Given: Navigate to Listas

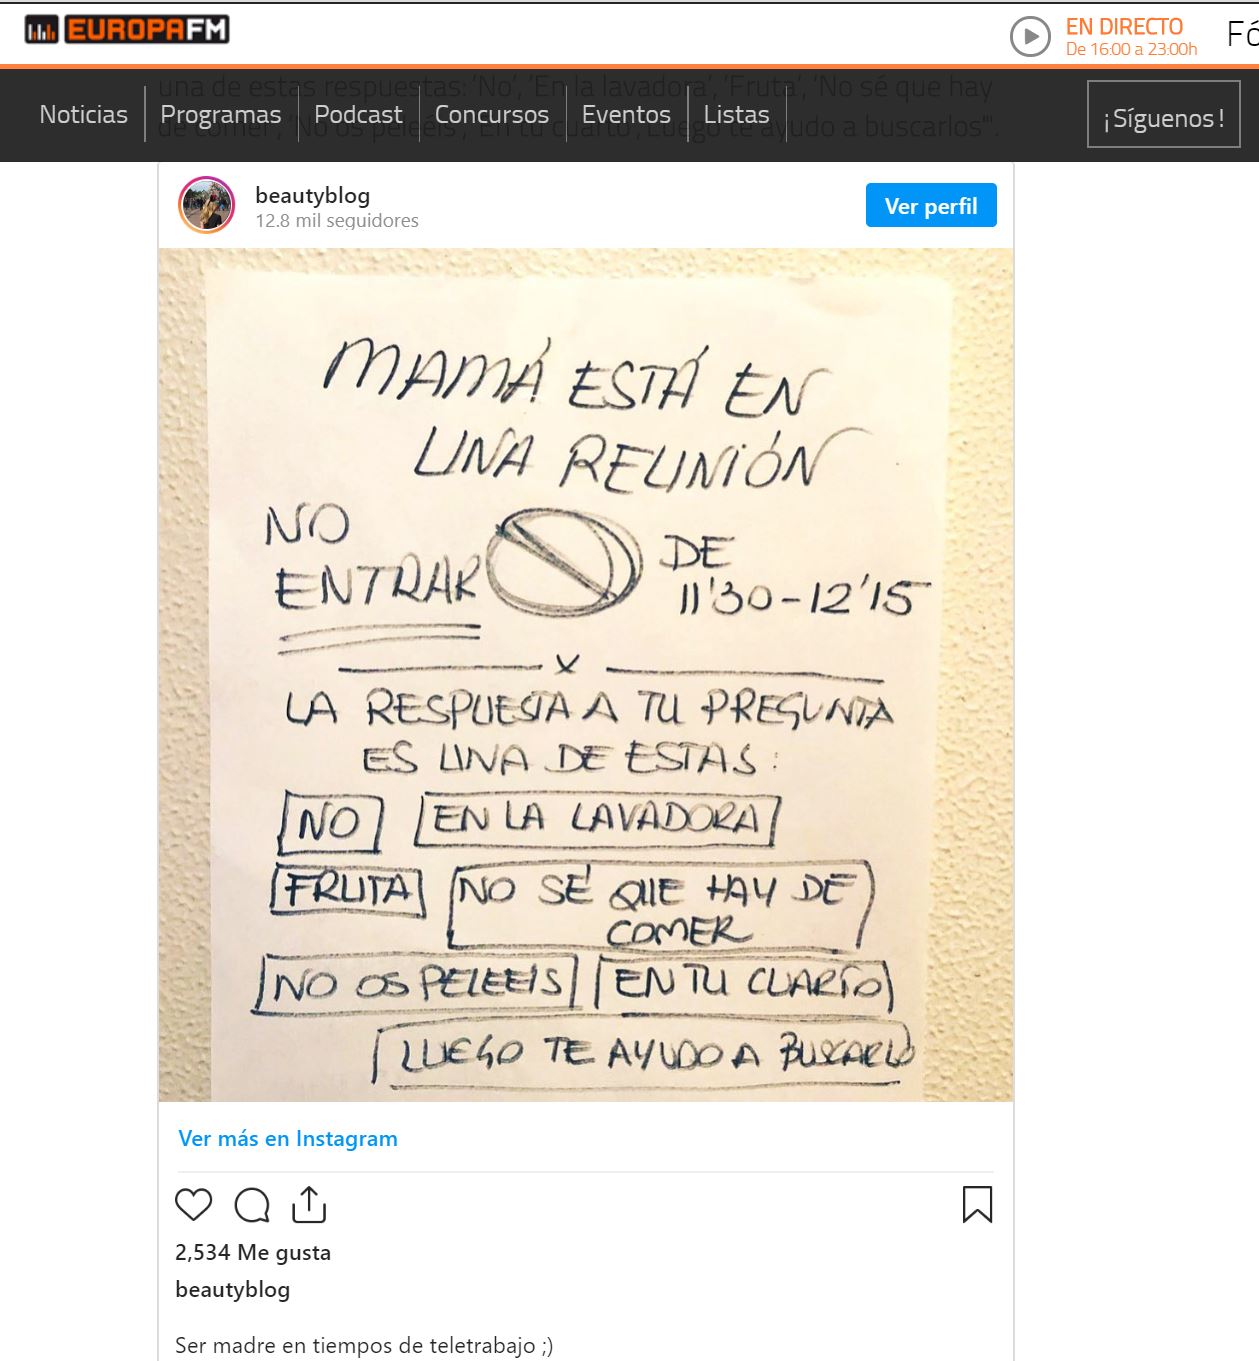Looking at the screenshot, I should click(x=736, y=115).
